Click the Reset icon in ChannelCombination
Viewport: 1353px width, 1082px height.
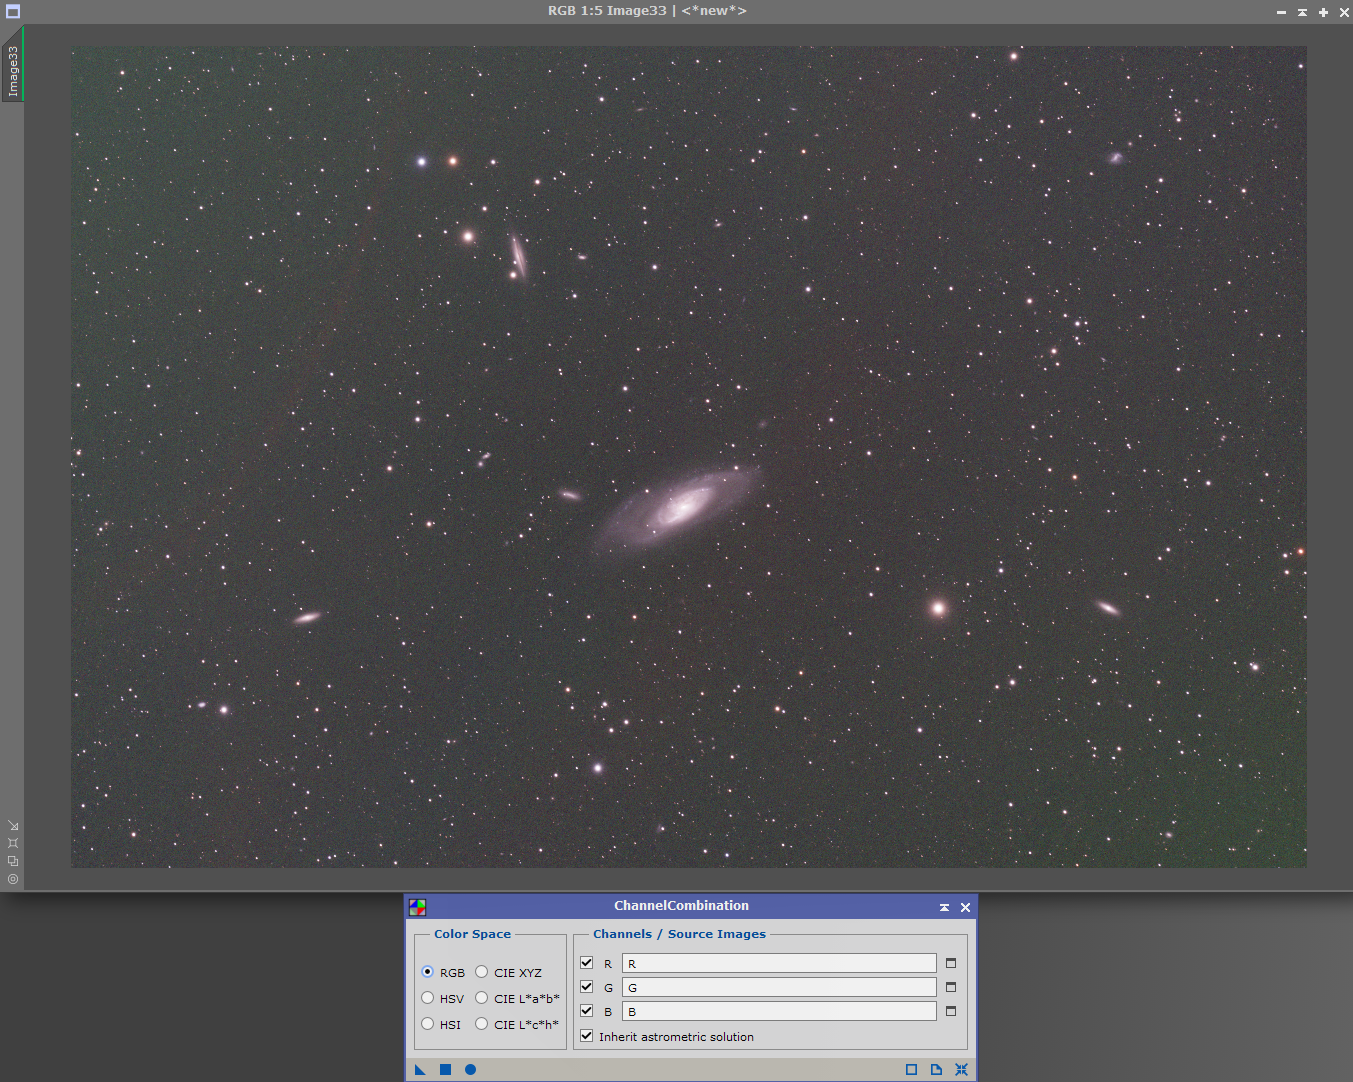(x=961, y=1069)
